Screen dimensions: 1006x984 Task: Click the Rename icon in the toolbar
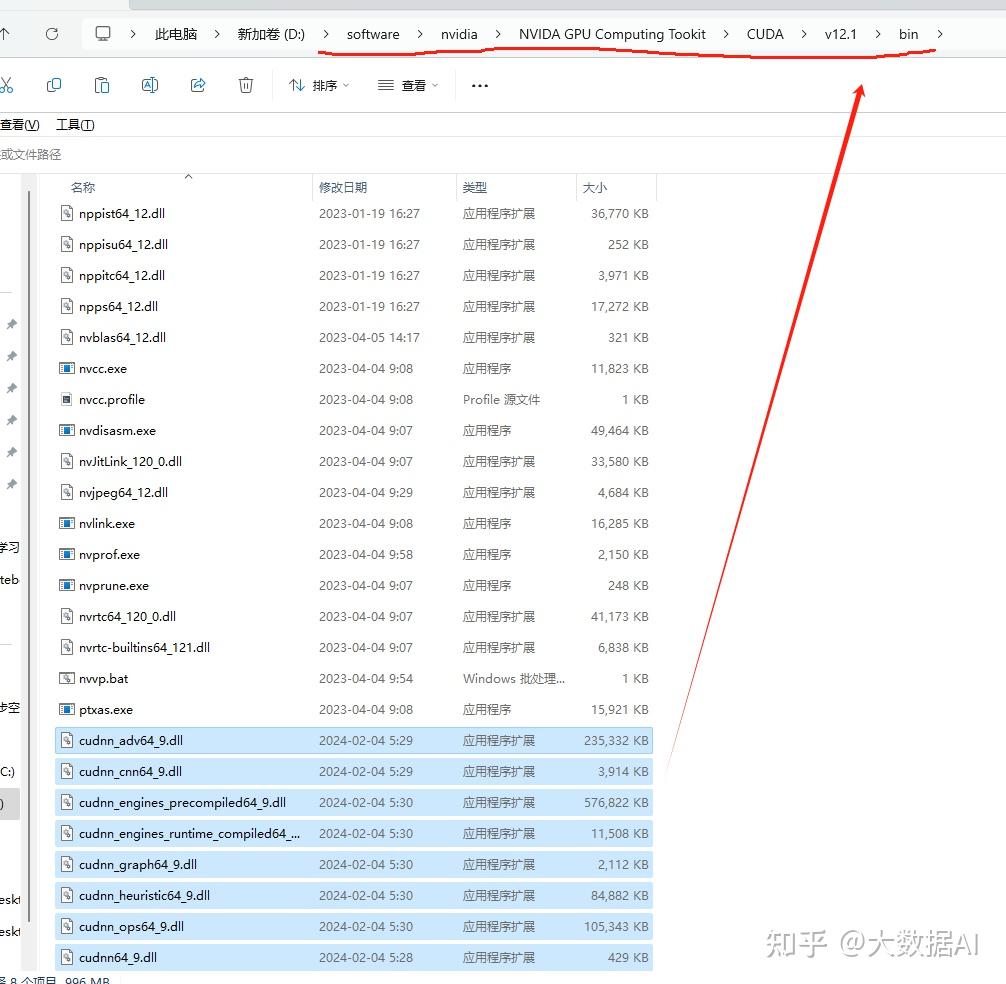point(150,85)
